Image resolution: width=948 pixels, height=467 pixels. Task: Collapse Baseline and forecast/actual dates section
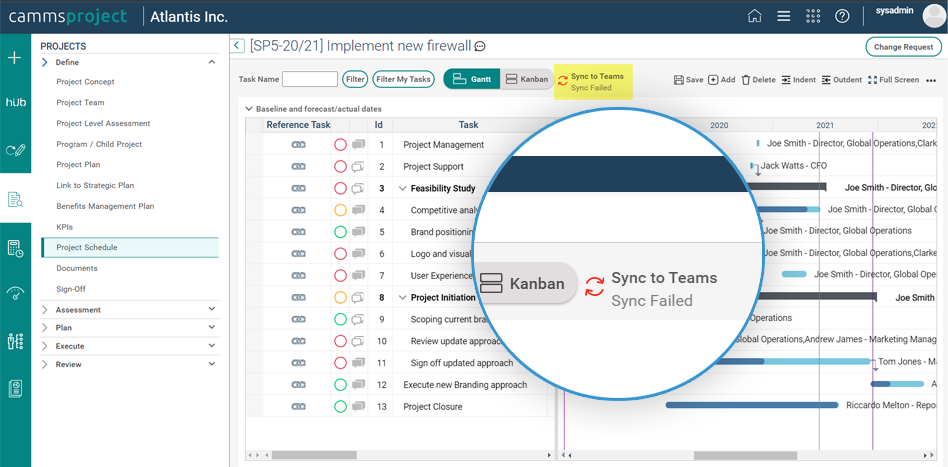(x=248, y=109)
